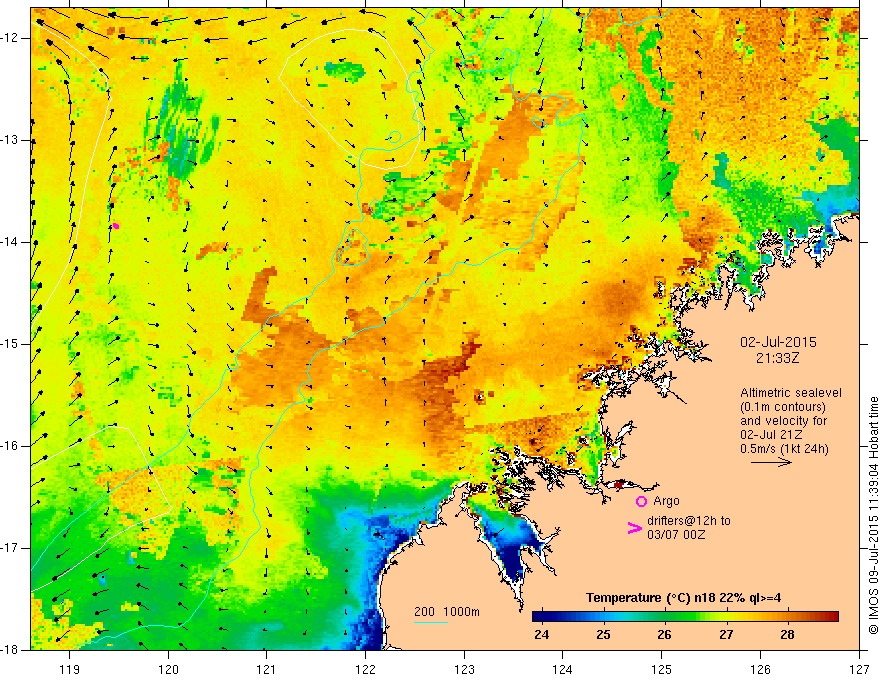The width and height of the screenshot is (880, 680).
Task: Click the dark red end of the color bar
Action: coord(832,617)
